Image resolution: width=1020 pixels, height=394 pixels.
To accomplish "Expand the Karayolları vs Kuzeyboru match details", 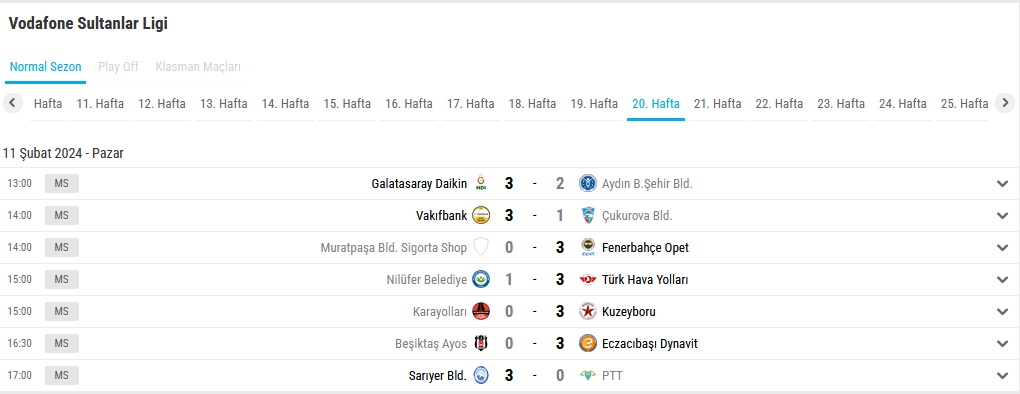I will (x=1002, y=311).
